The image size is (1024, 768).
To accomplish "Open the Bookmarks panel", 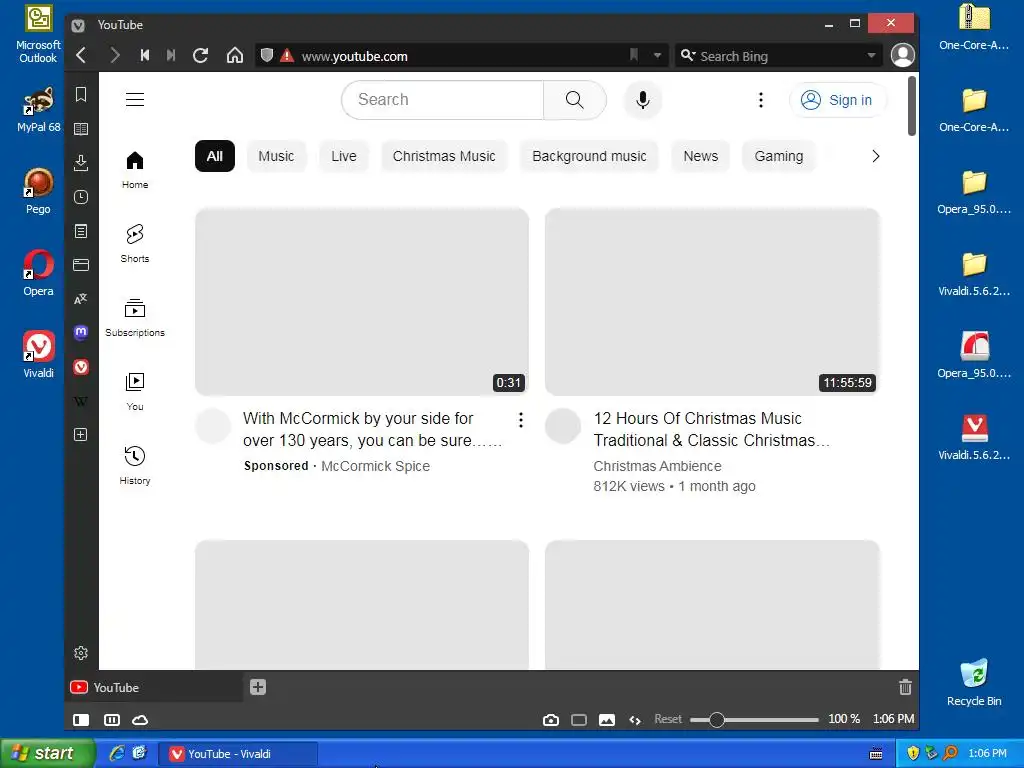I will (81, 95).
